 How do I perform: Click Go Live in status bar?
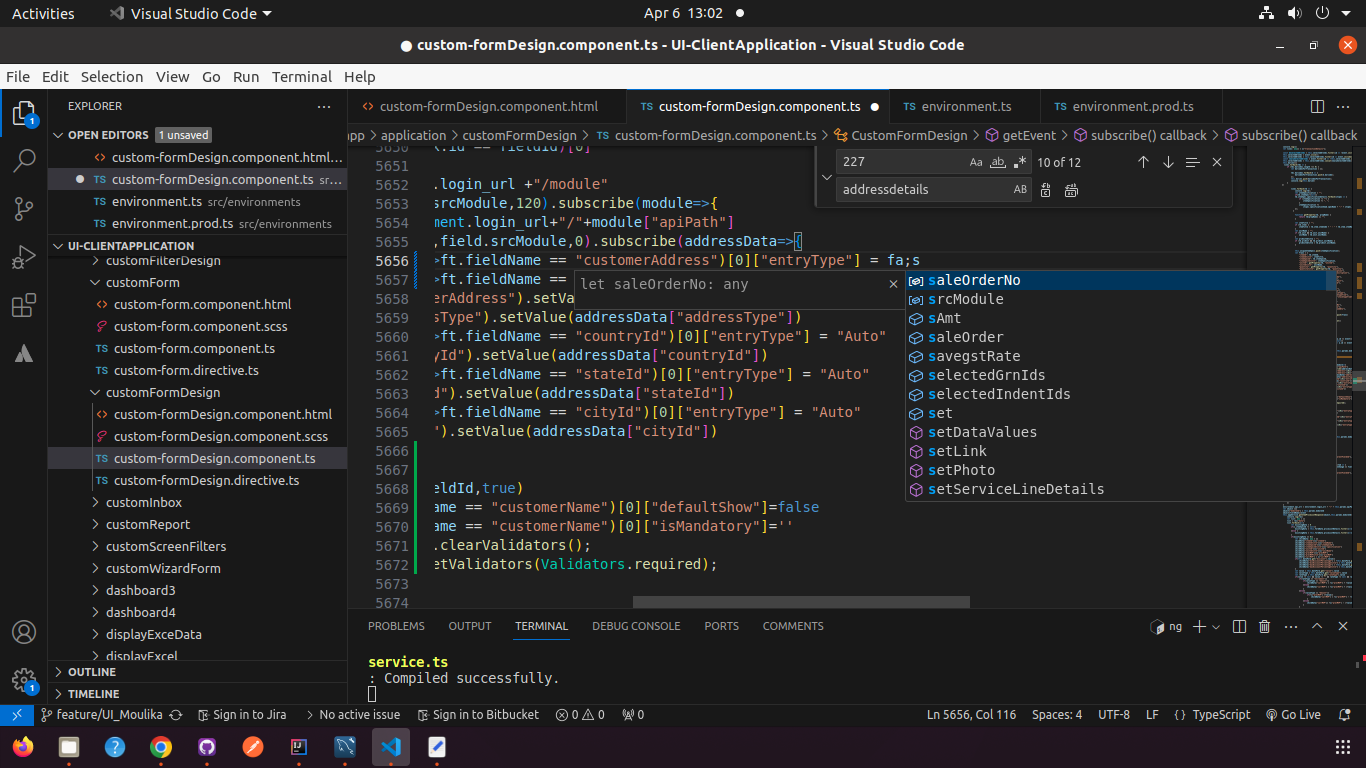1293,715
